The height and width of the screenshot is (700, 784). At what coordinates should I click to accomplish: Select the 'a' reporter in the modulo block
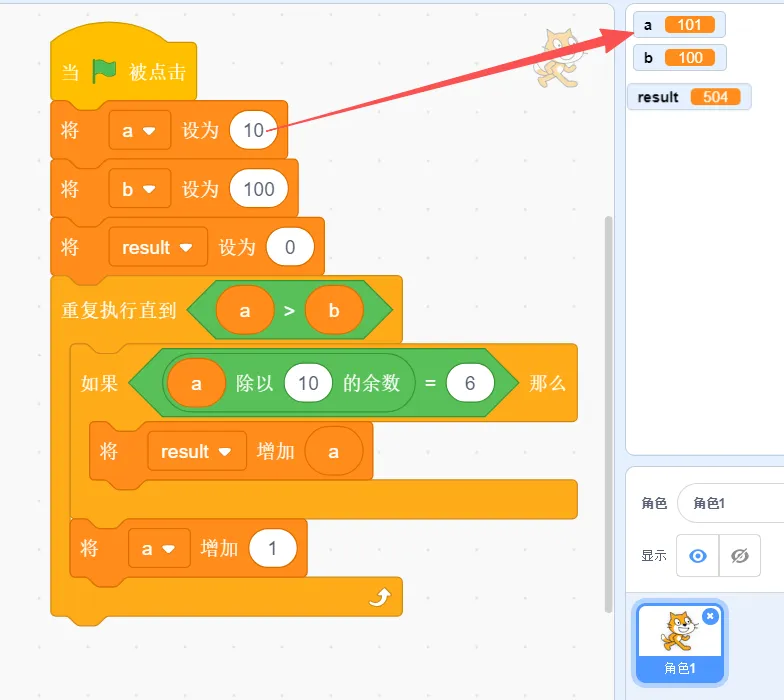(196, 384)
